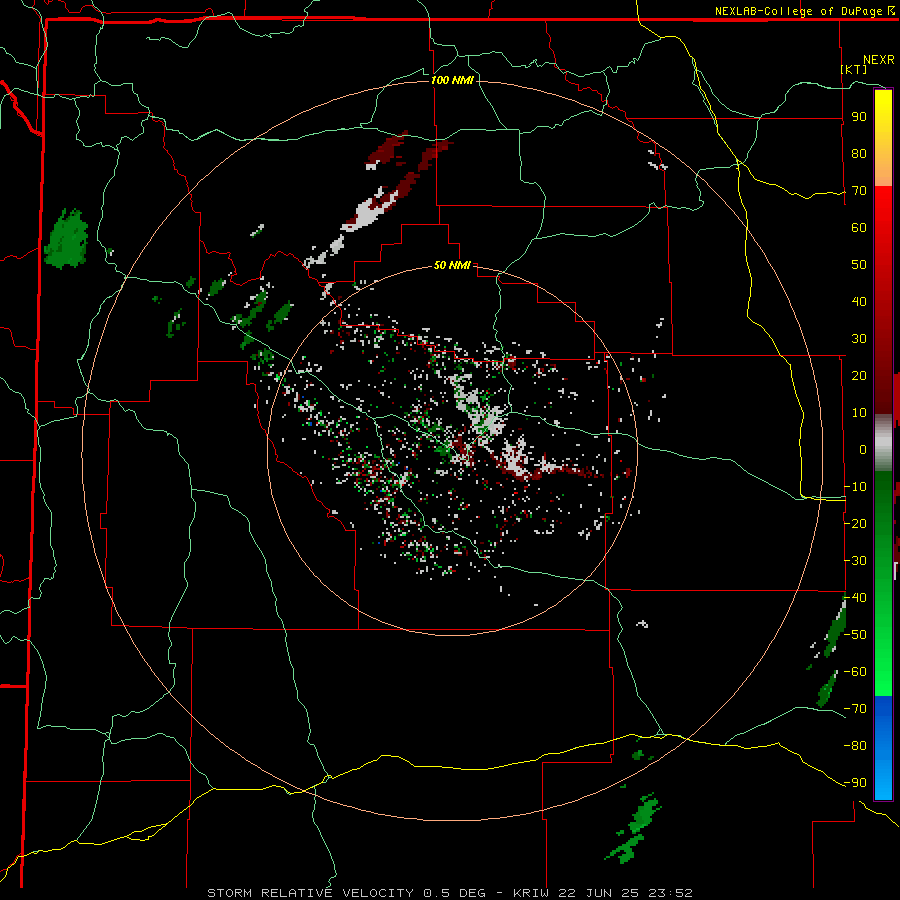Click the large green echo at far left
The image size is (900, 900).
point(67,238)
